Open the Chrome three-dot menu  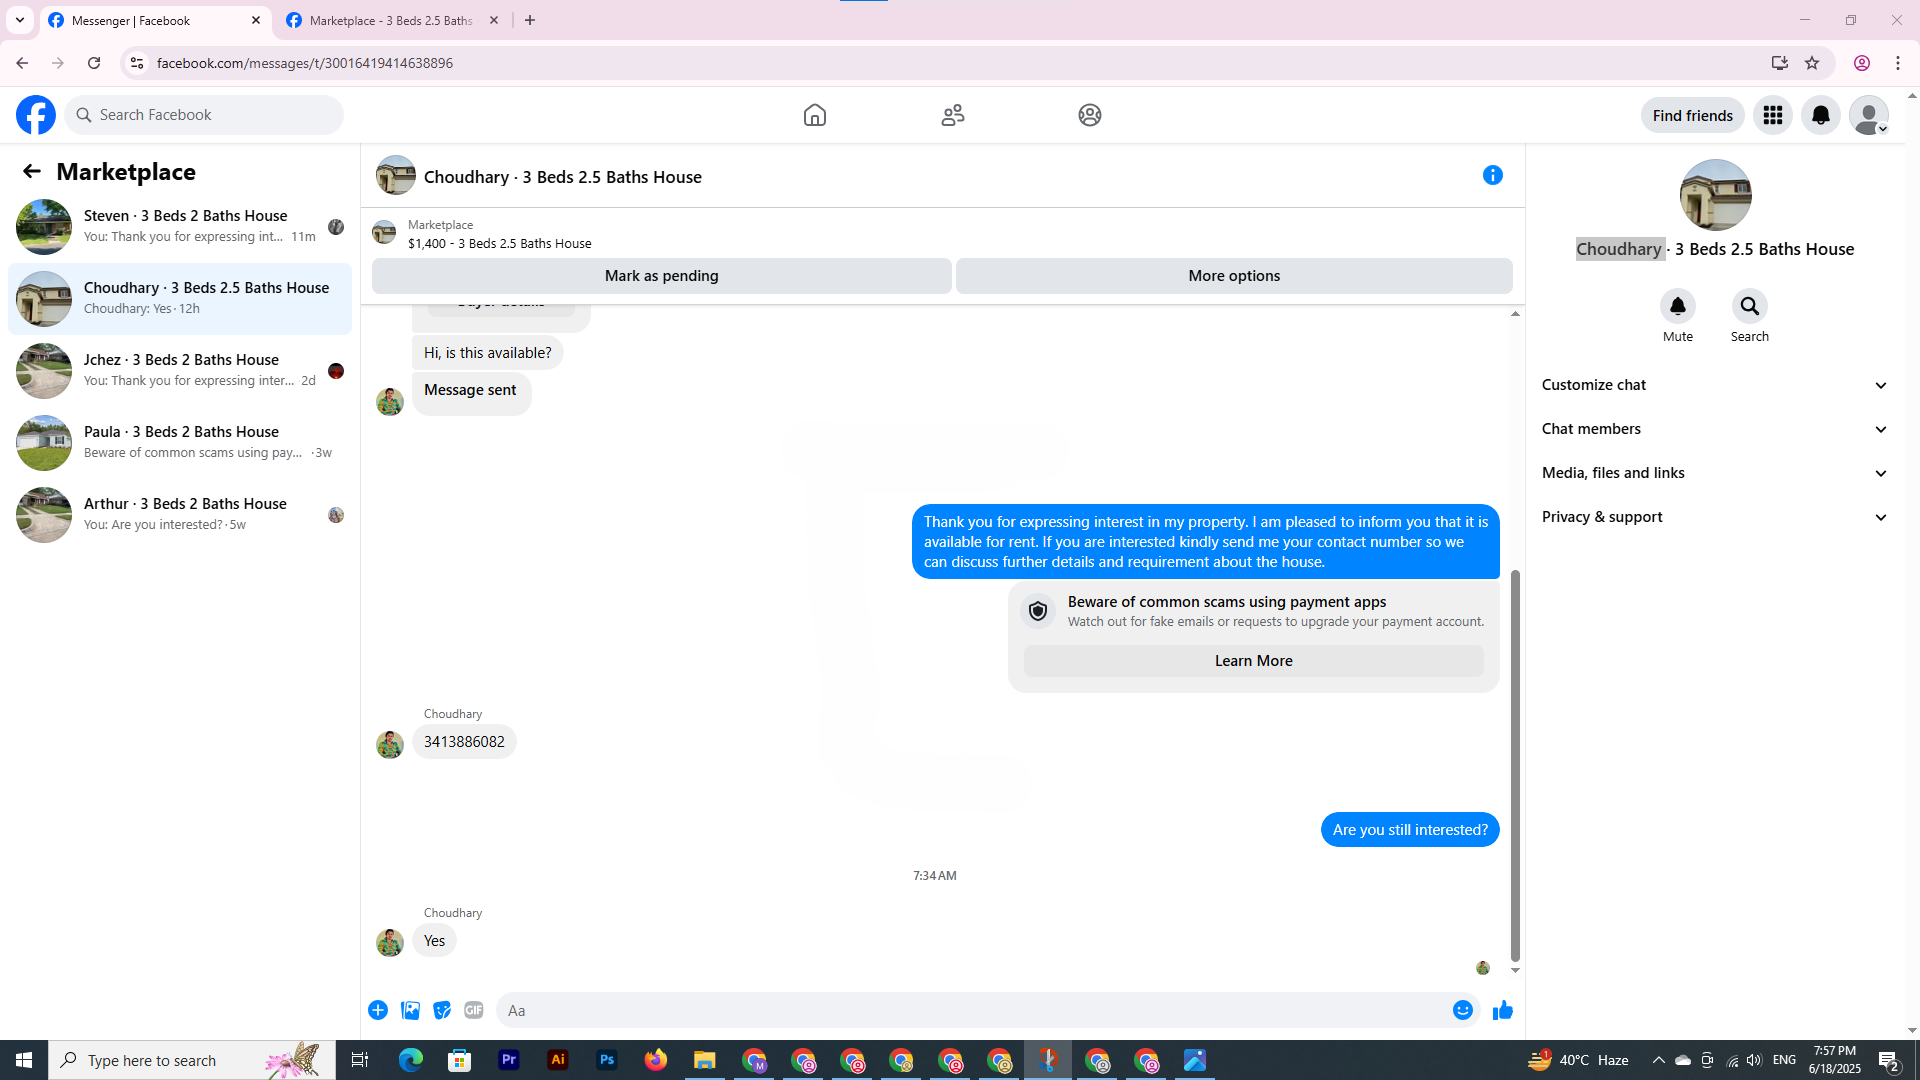(1898, 63)
